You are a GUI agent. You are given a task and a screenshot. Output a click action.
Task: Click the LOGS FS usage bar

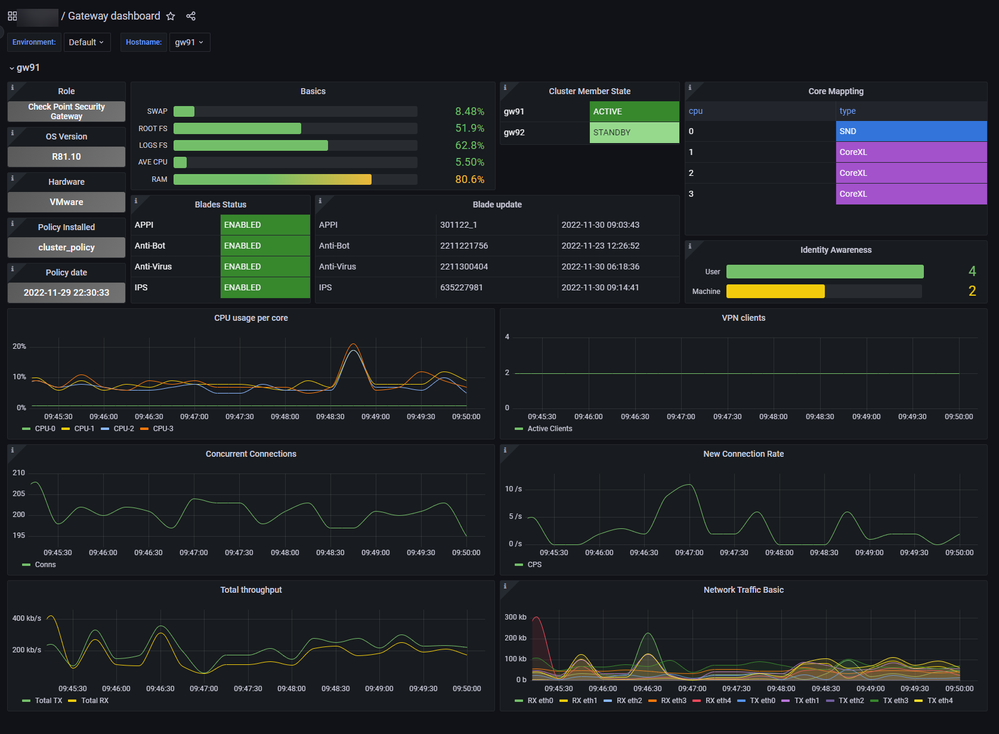pyautogui.click(x=295, y=145)
